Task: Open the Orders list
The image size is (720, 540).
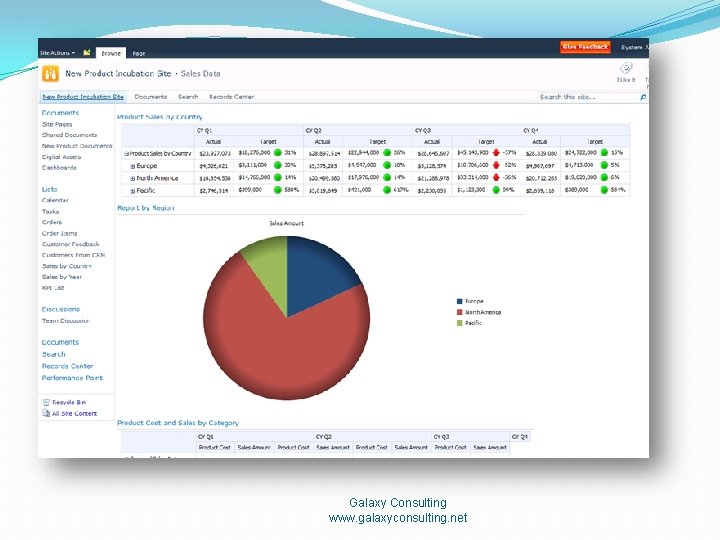Action: [x=52, y=222]
